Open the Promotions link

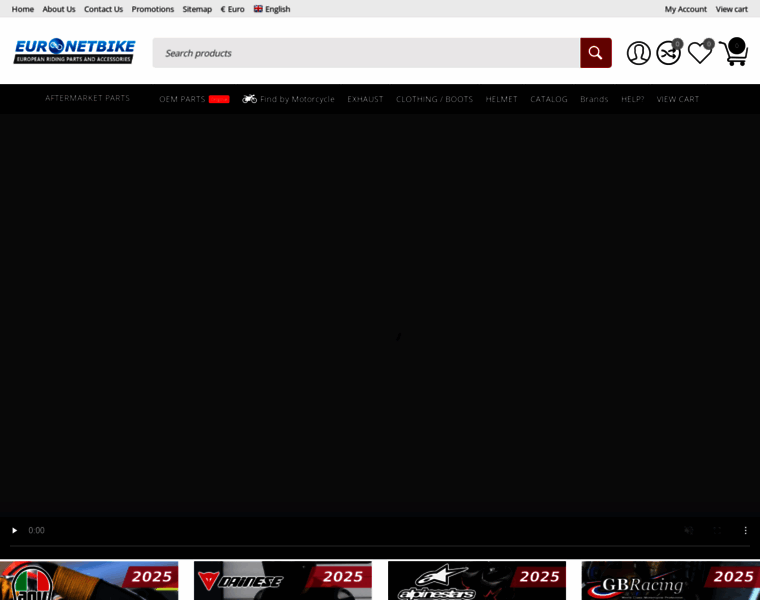tap(153, 9)
